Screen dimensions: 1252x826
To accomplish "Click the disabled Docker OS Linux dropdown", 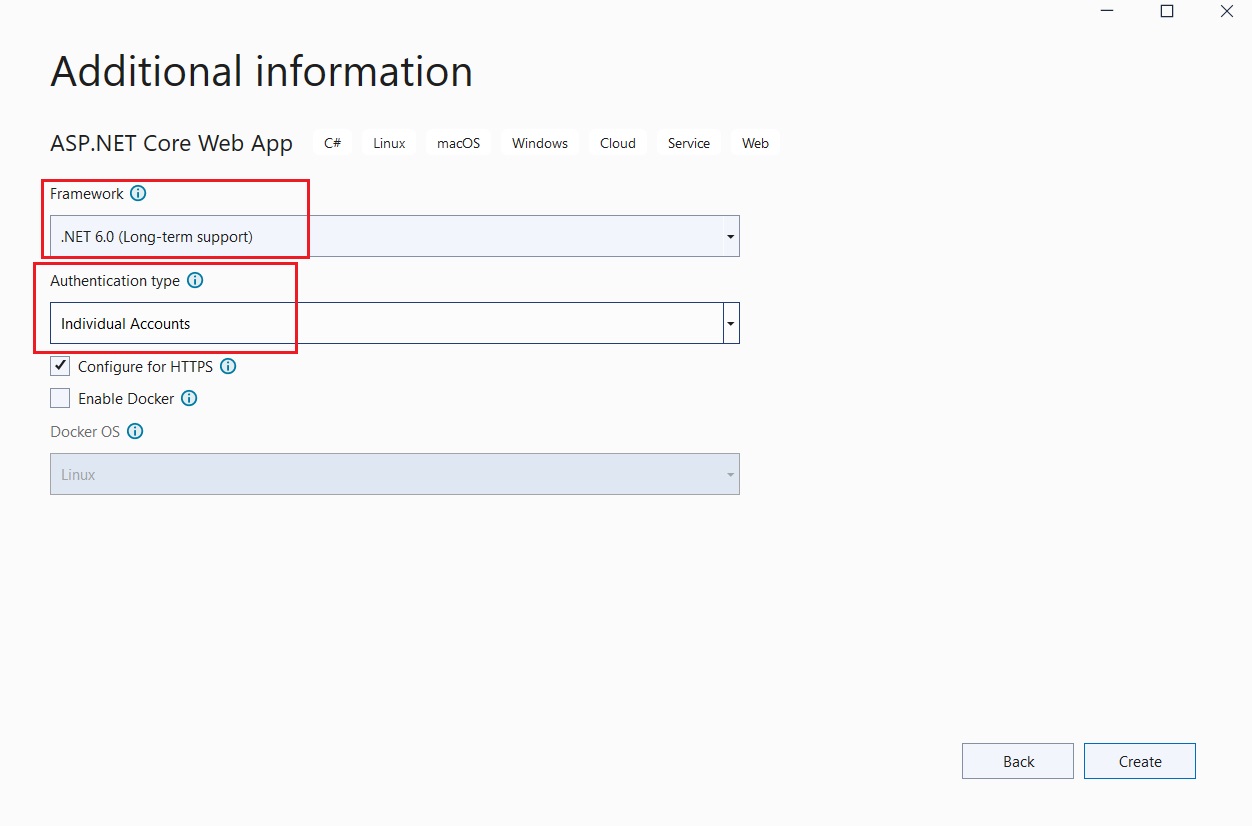I will pyautogui.click(x=395, y=474).
